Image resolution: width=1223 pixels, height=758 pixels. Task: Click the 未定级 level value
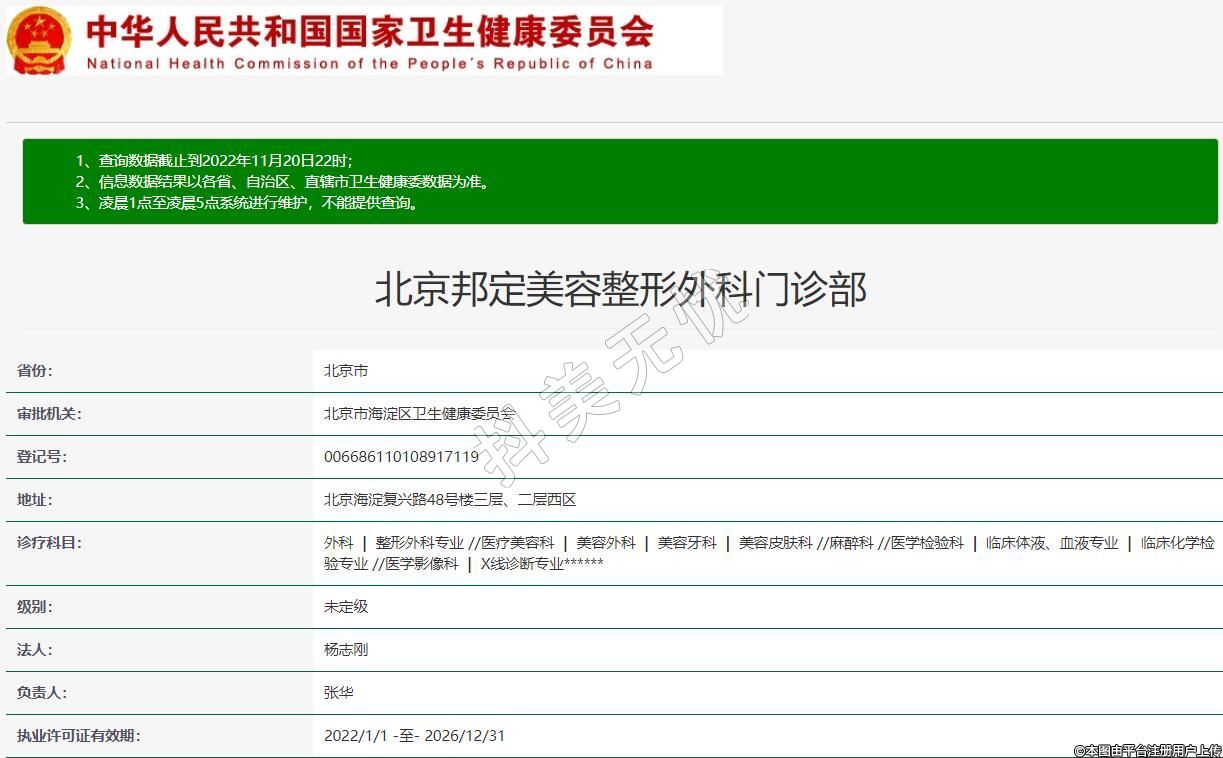coord(346,607)
